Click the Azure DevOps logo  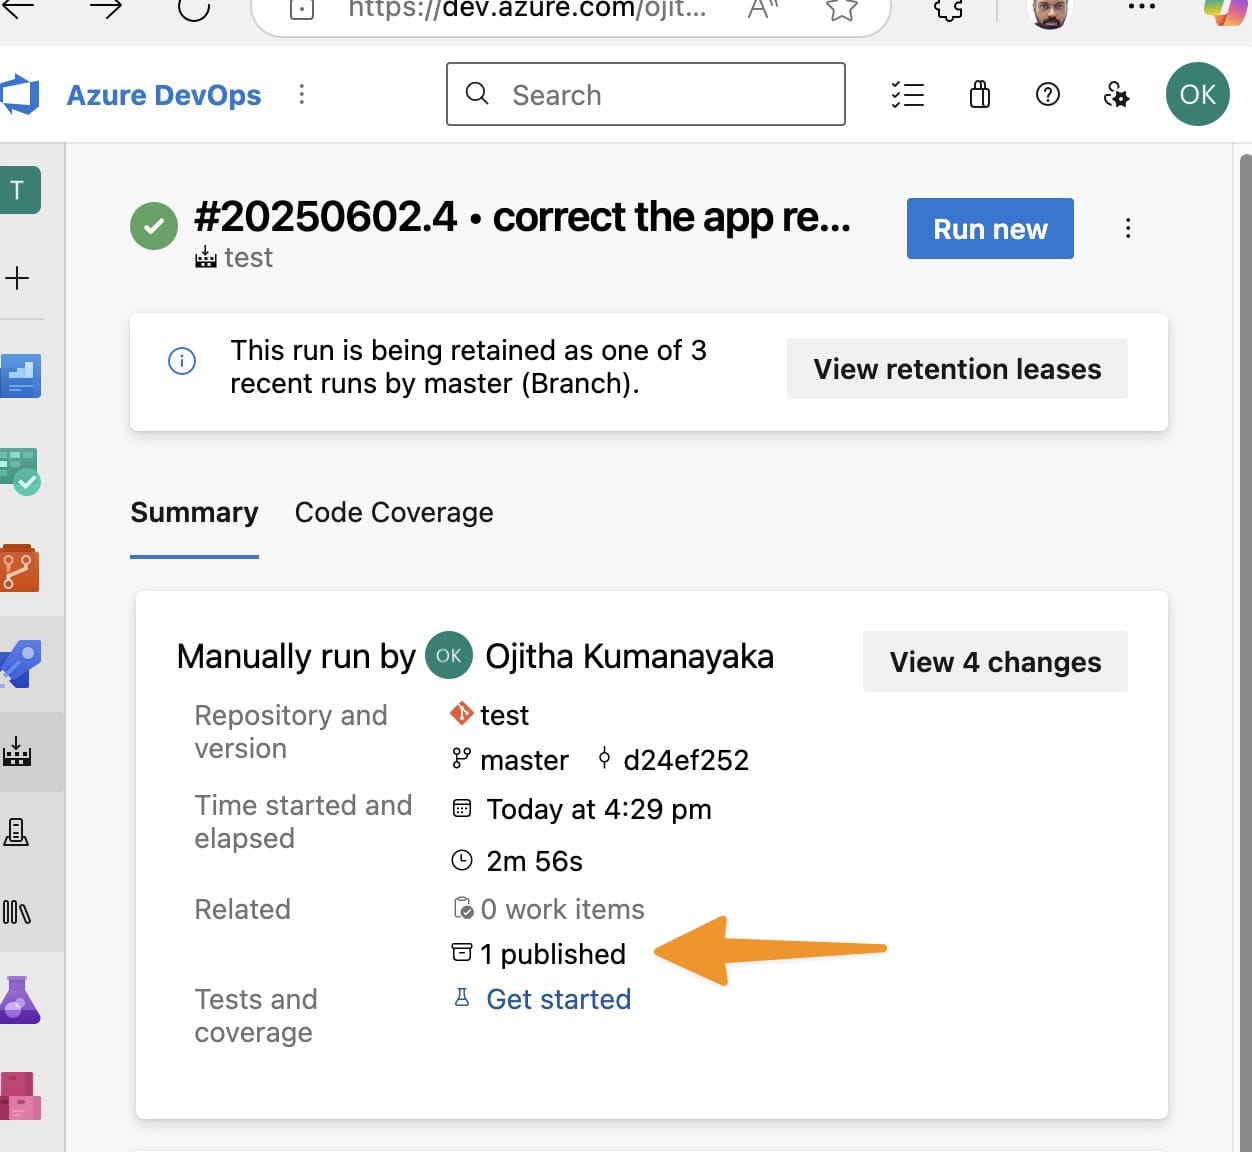coord(19,95)
